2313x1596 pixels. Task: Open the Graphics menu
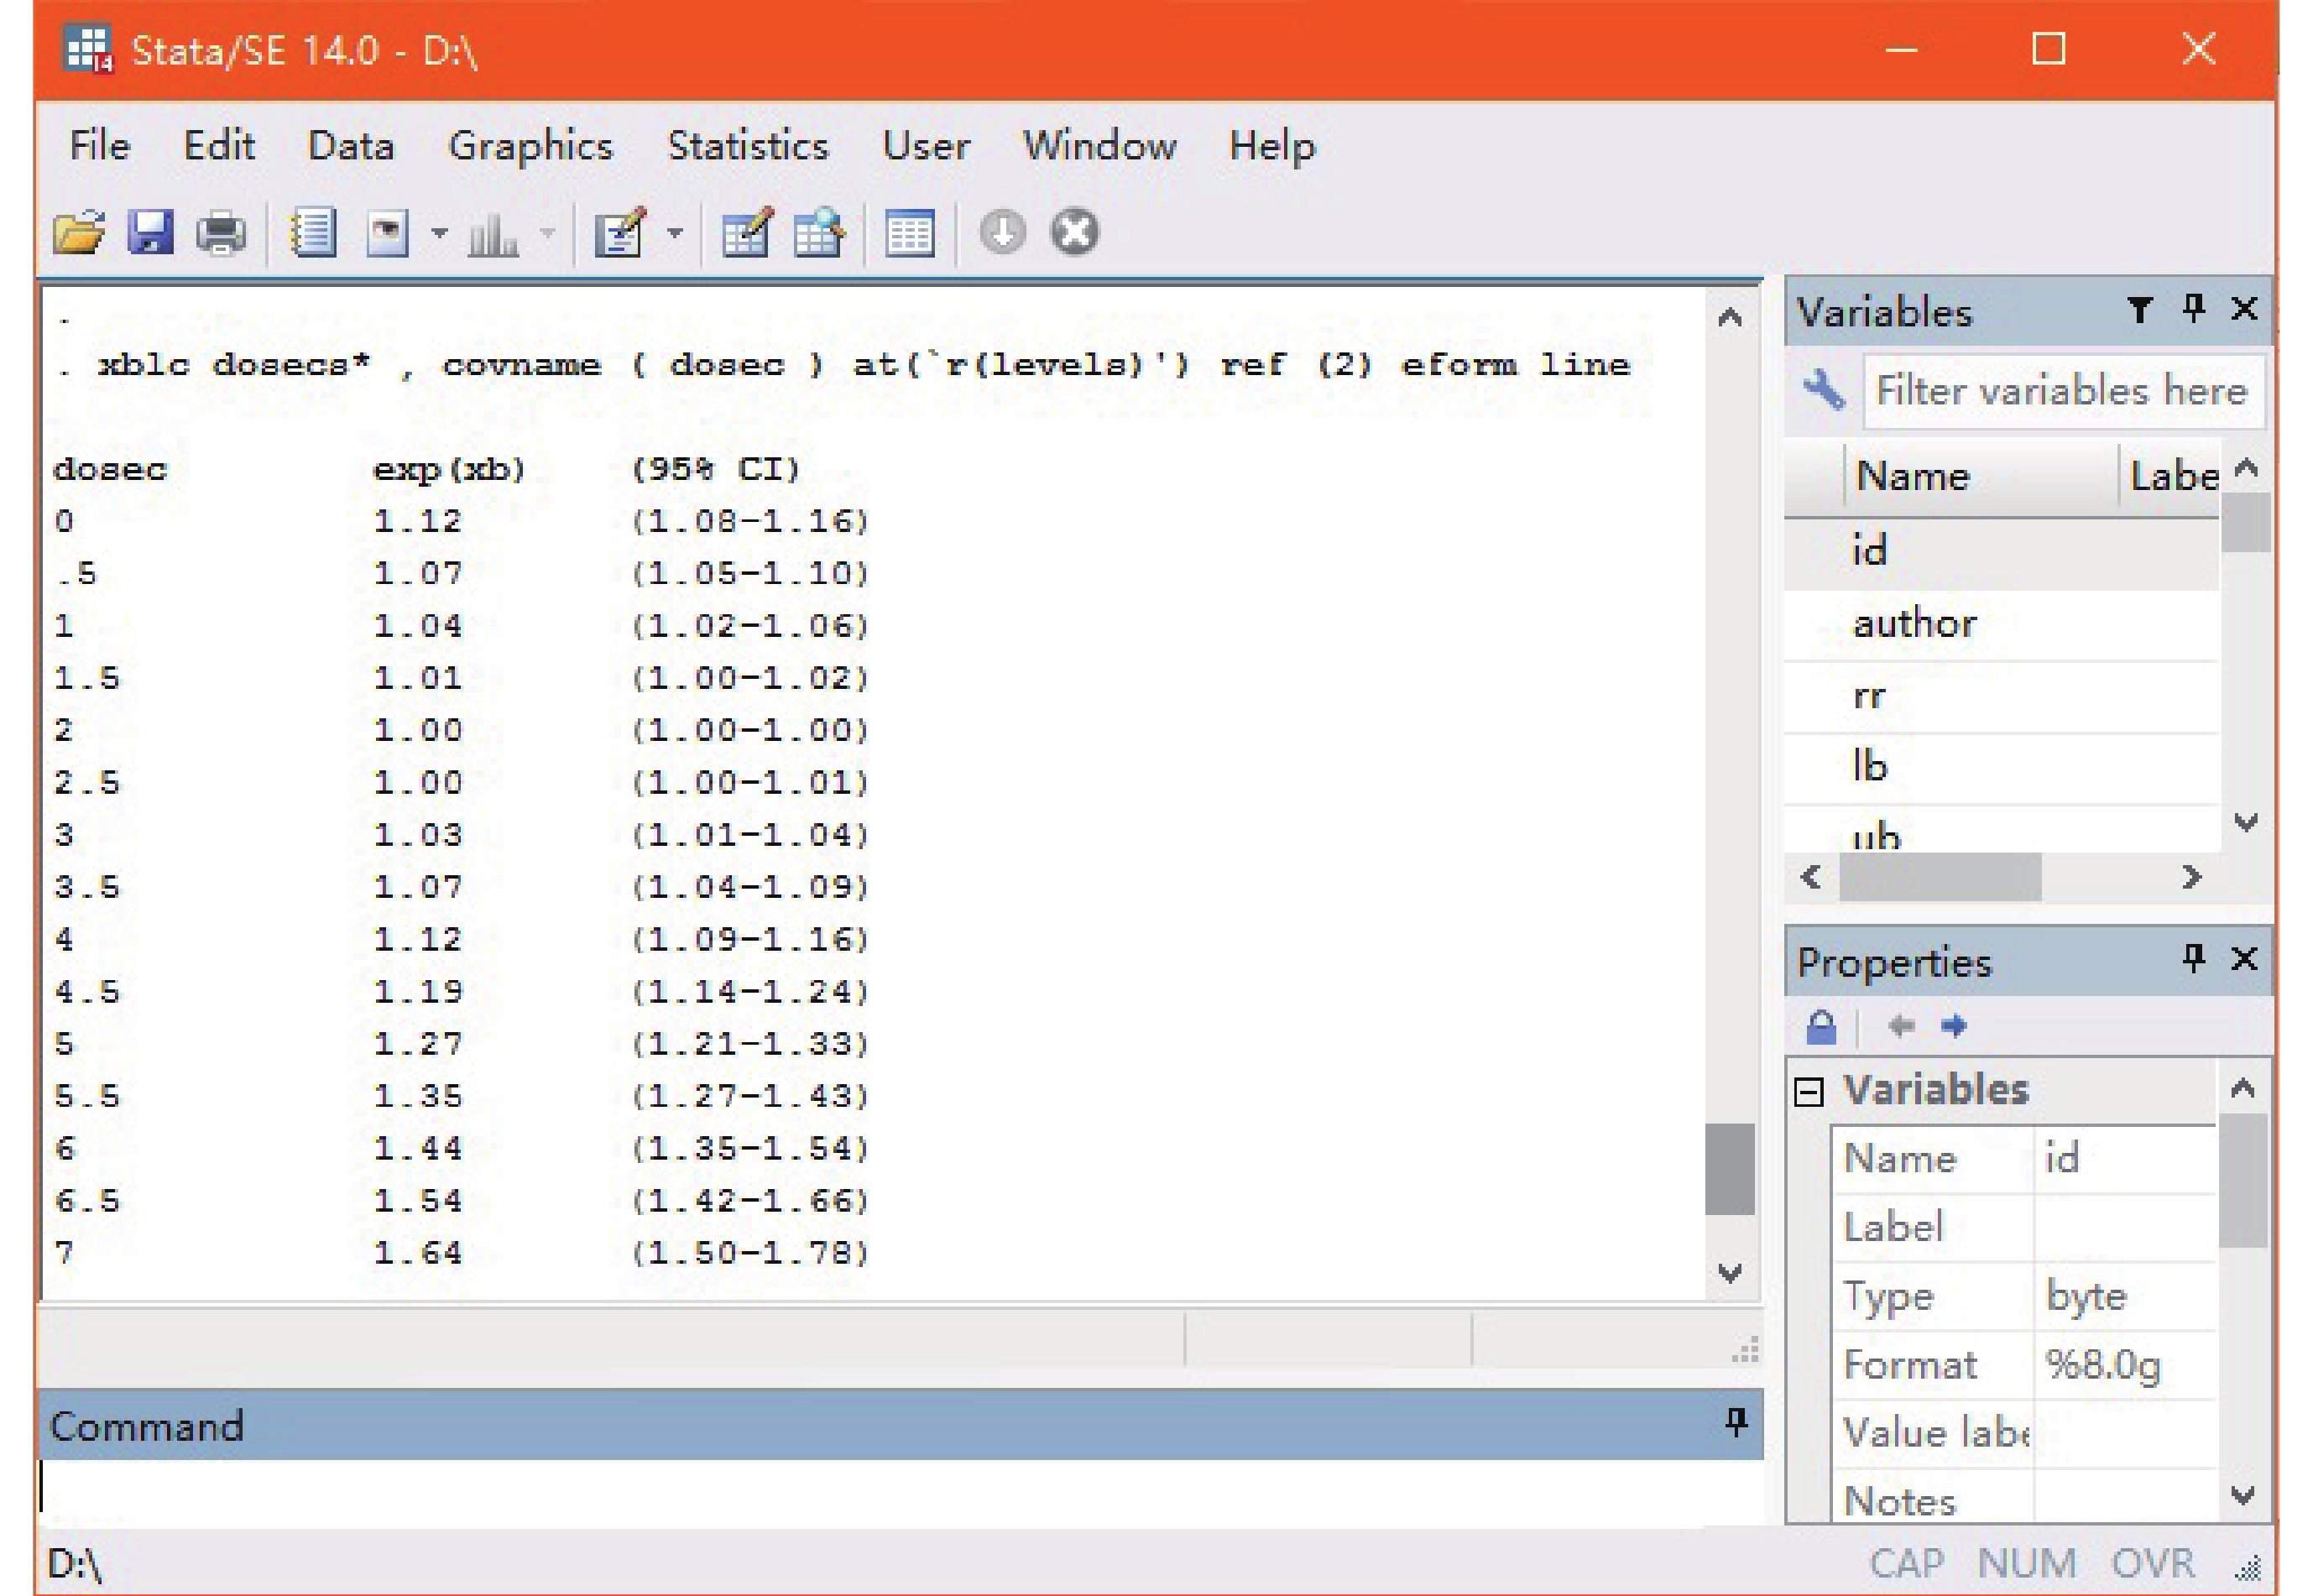531,148
